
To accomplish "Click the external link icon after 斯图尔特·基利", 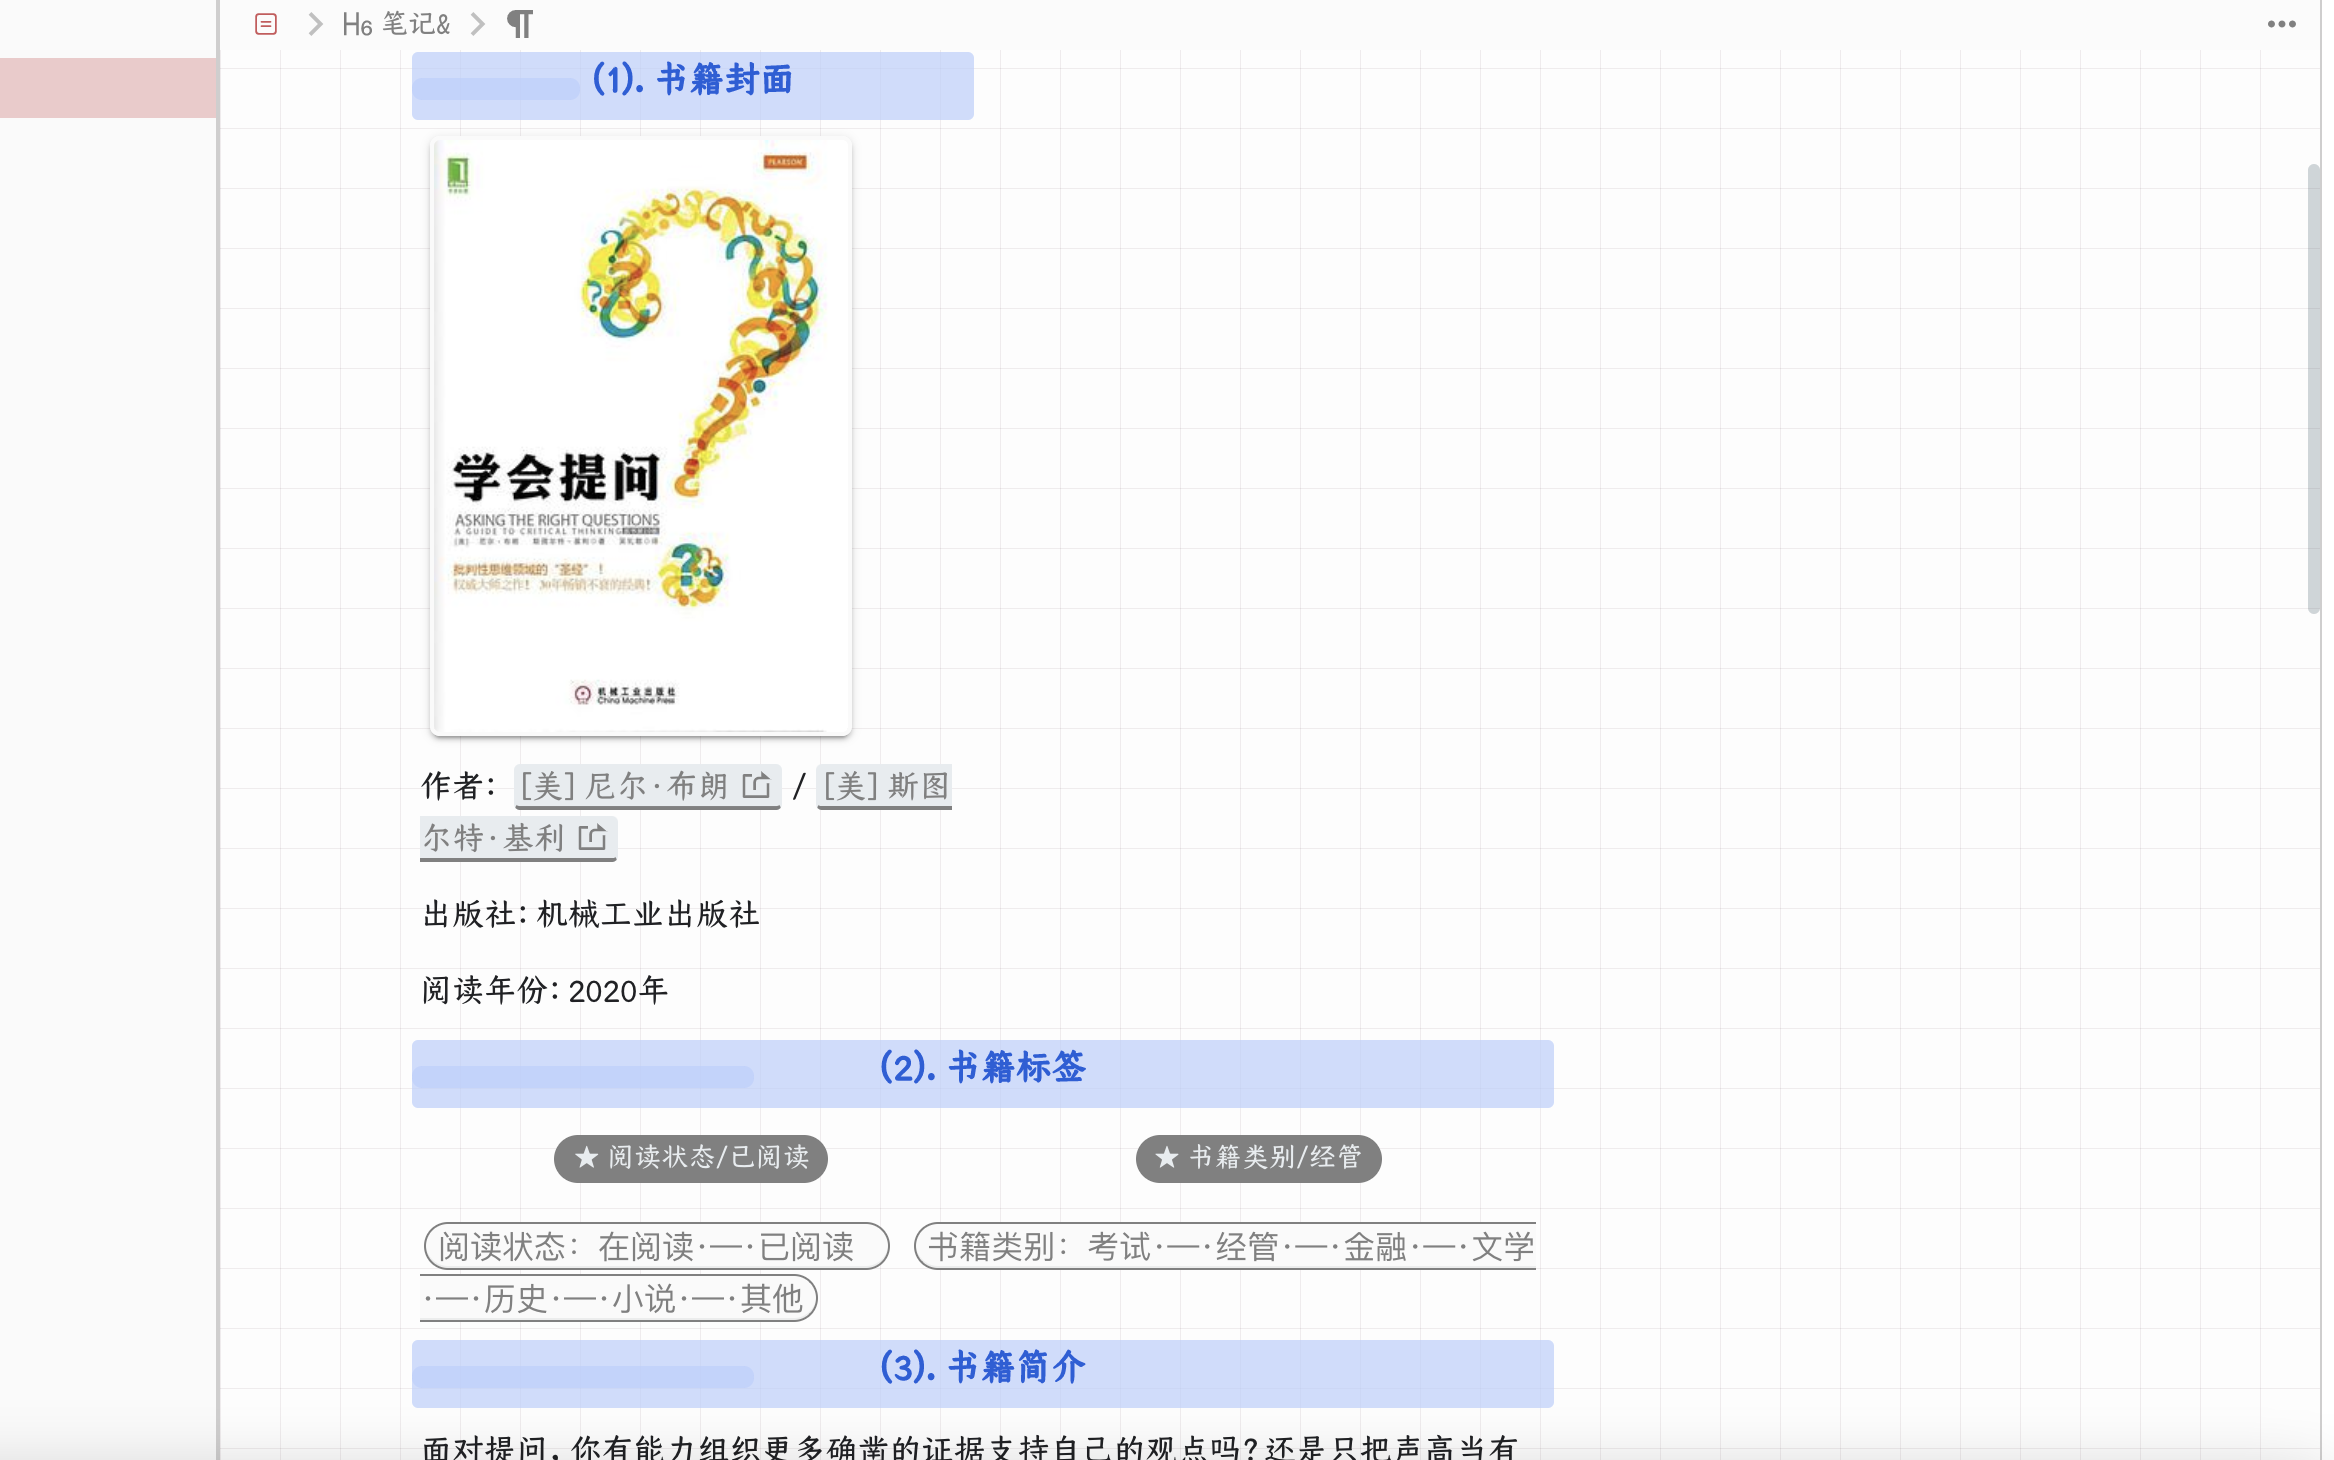I will [593, 838].
